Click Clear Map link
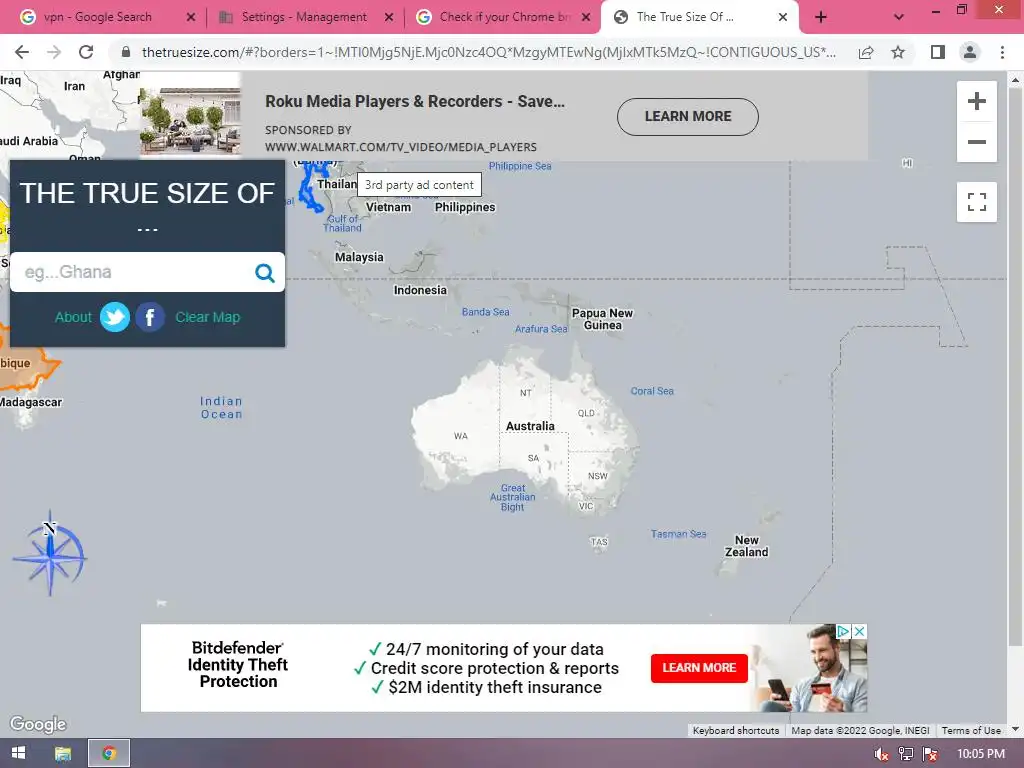1024x768 pixels. (x=208, y=317)
